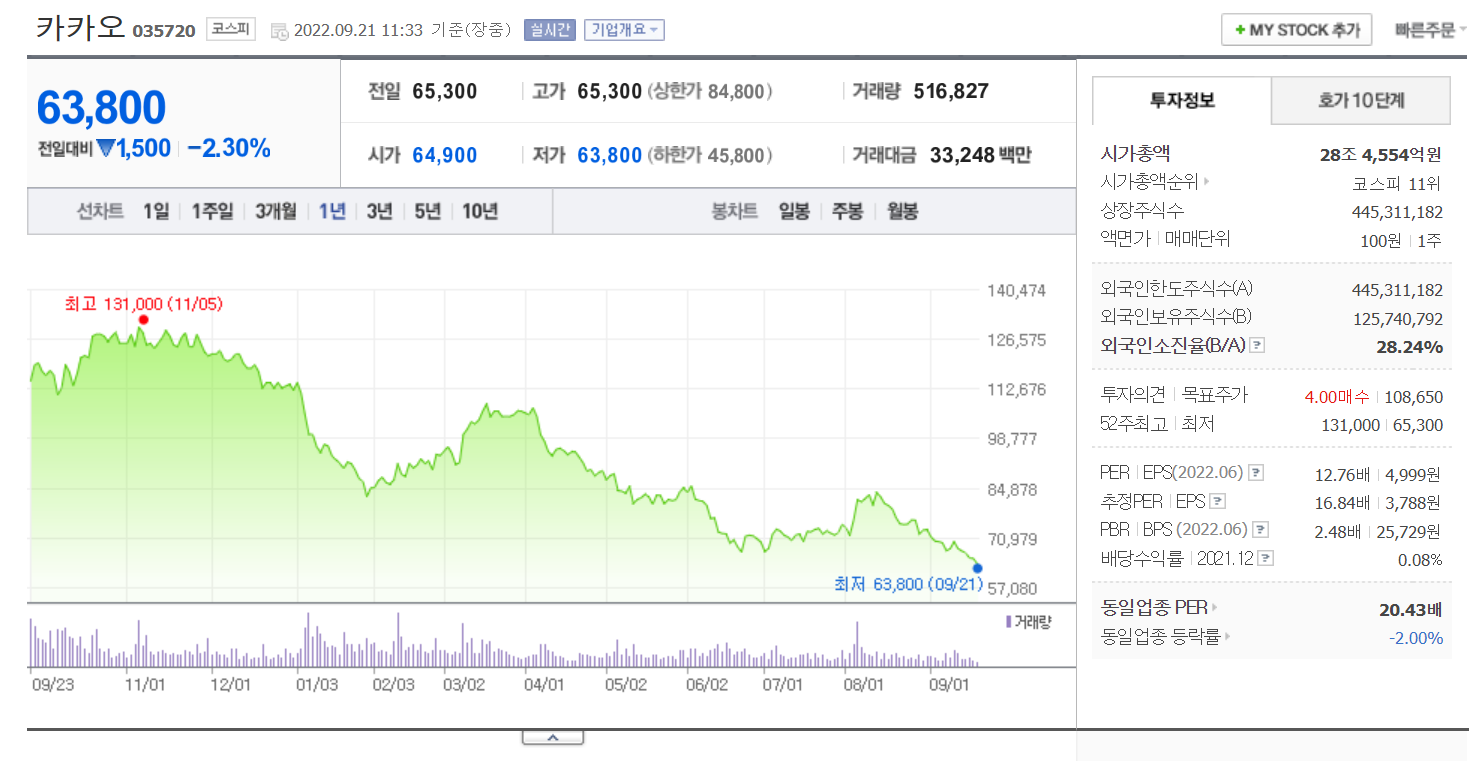
Task: Click the purple 거래량 legend marker
Action: tap(1008, 622)
